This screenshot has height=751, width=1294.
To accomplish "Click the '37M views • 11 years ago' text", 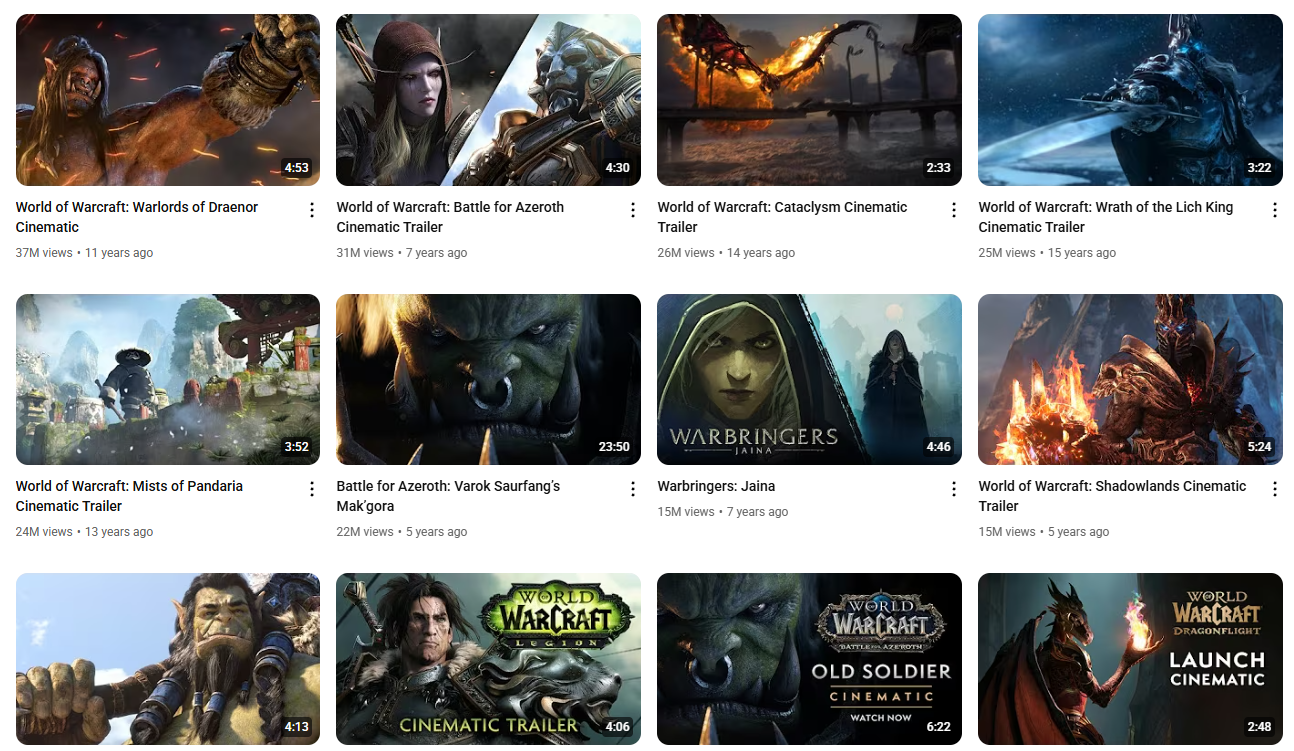I will [x=85, y=253].
